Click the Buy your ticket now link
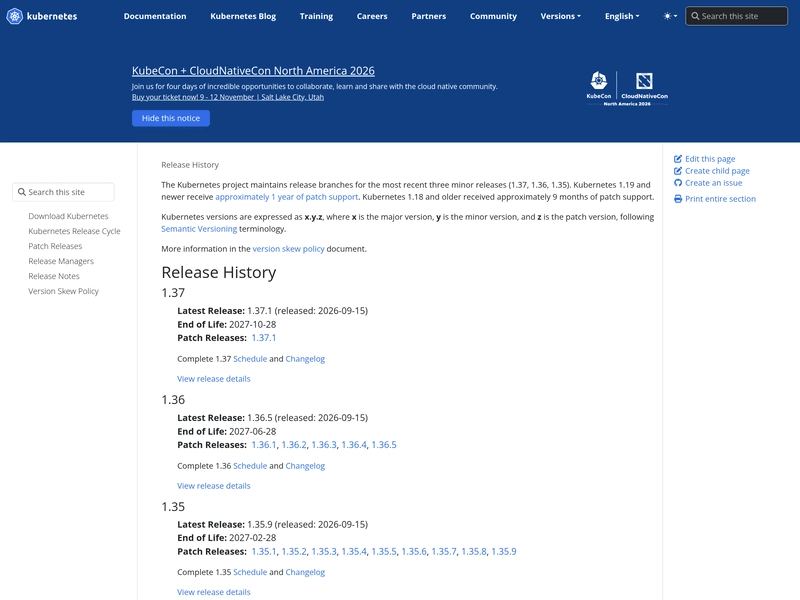 pyautogui.click(x=228, y=97)
